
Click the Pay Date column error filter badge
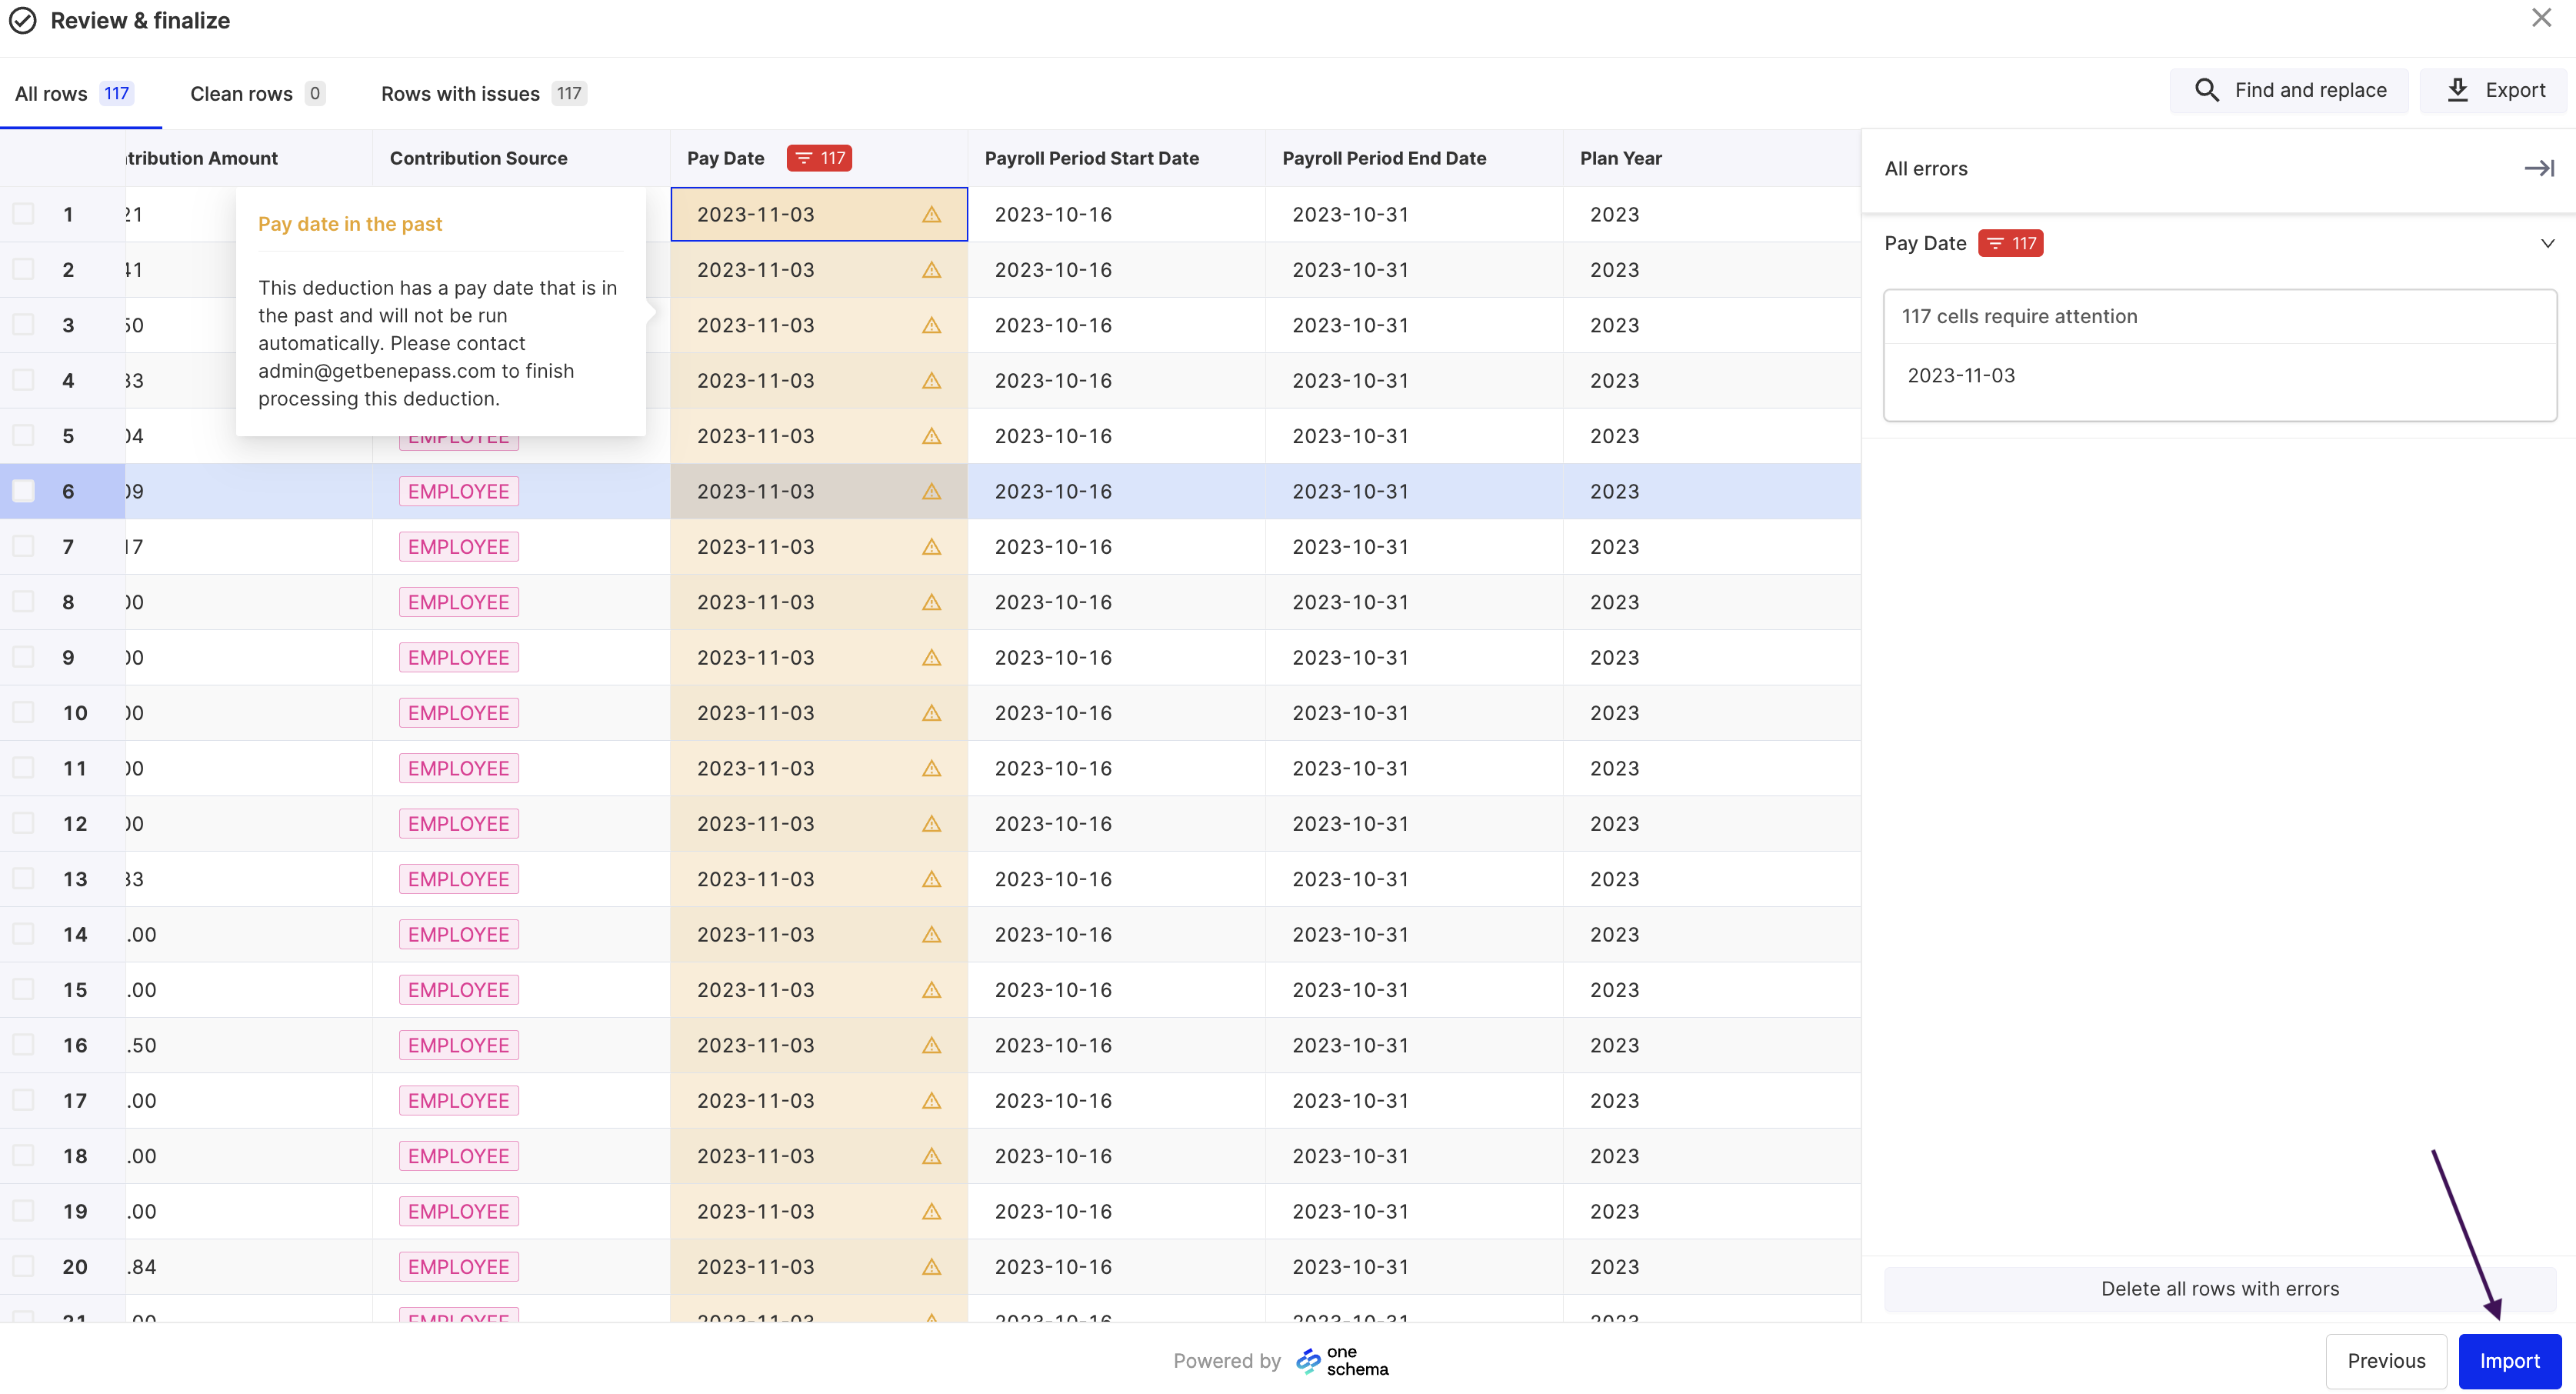click(819, 158)
